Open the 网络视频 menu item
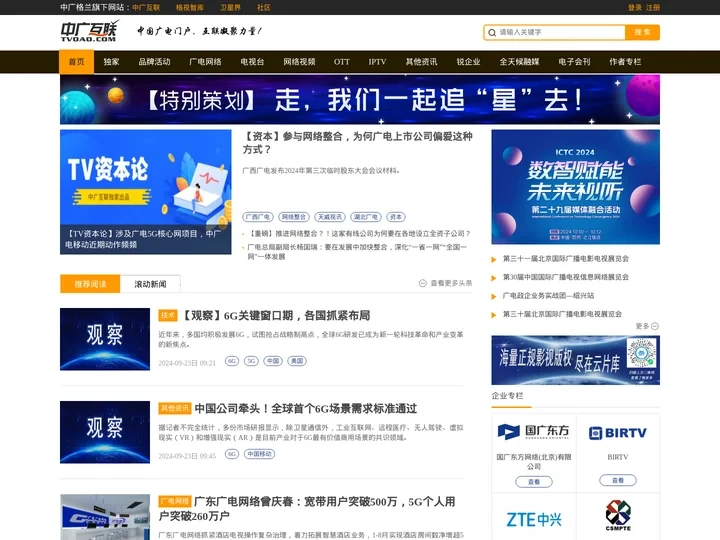The height and width of the screenshot is (540, 720). (299, 62)
